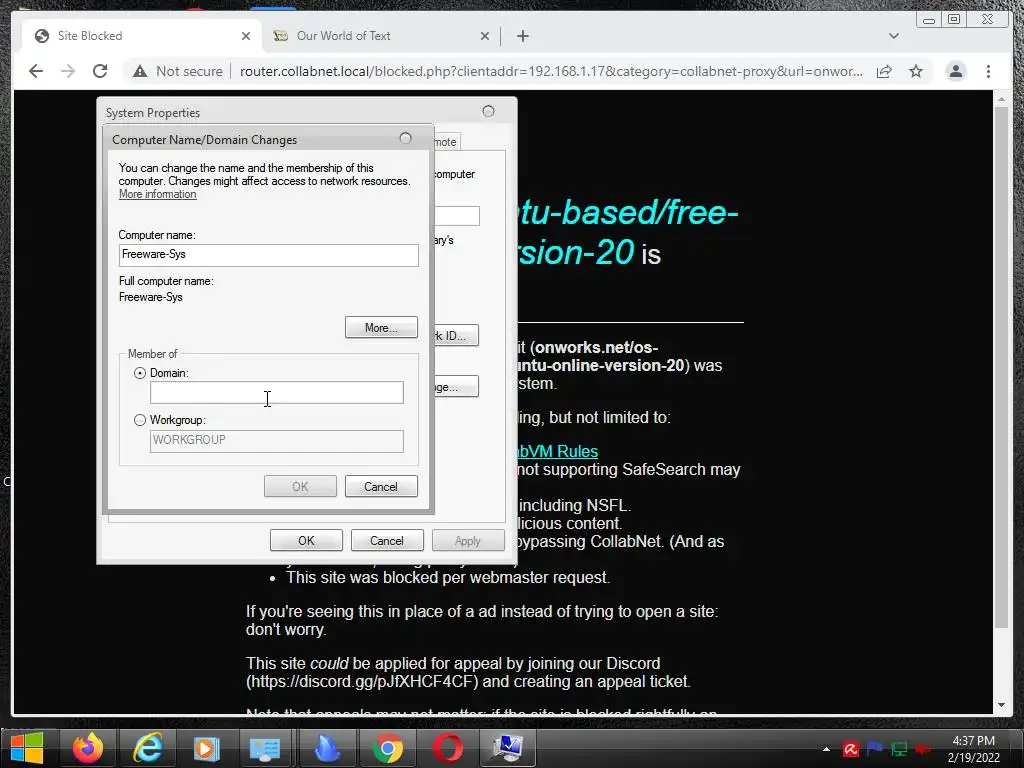Screen dimensions: 1024x768
Task: Open the Remote tab in System Properties
Action: pos(447,142)
